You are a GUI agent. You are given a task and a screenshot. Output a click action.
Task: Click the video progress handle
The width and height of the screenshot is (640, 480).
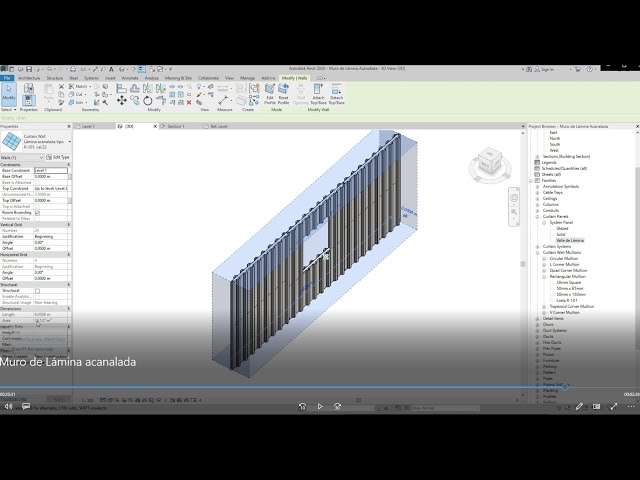pos(564,387)
